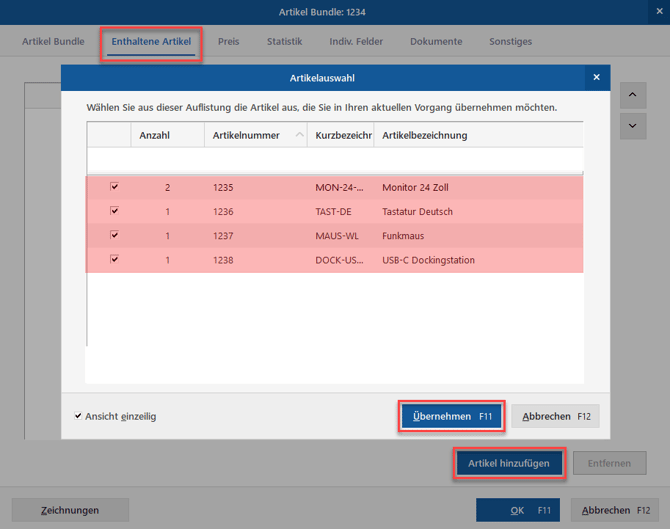Click the Artikel hinzufügen button
Viewport: 670px width, 529px height.
coord(509,463)
